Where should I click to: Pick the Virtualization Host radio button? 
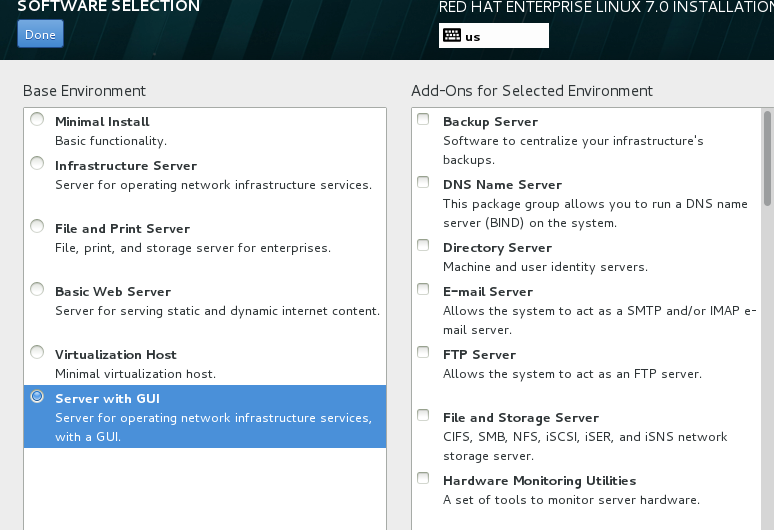click(37, 352)
